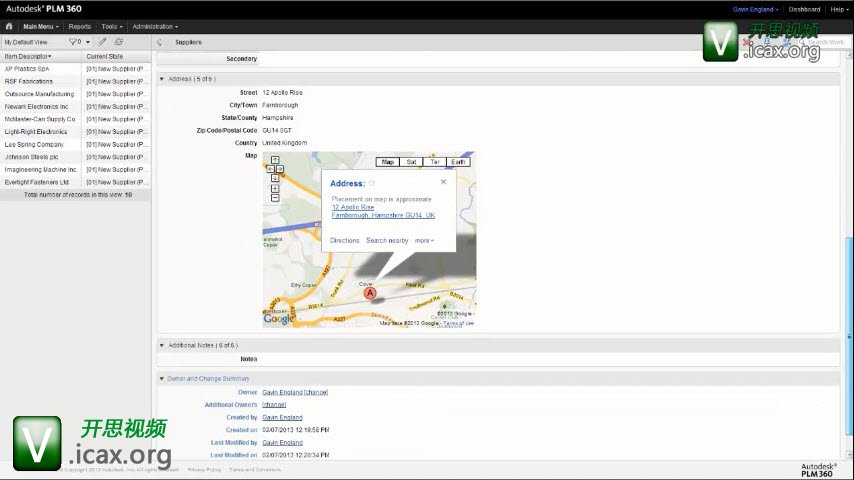Click the Google logo on map

pos(278,319)
